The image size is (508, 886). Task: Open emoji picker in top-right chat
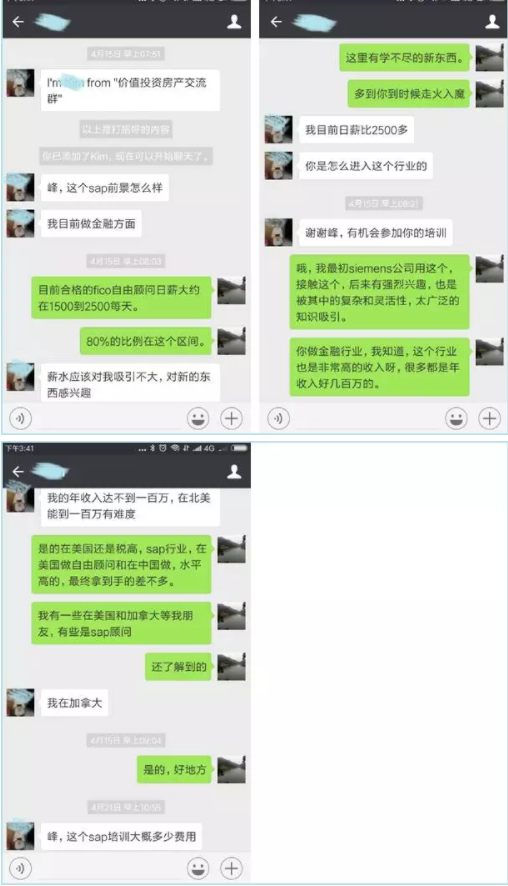click(x=456, y=419)
